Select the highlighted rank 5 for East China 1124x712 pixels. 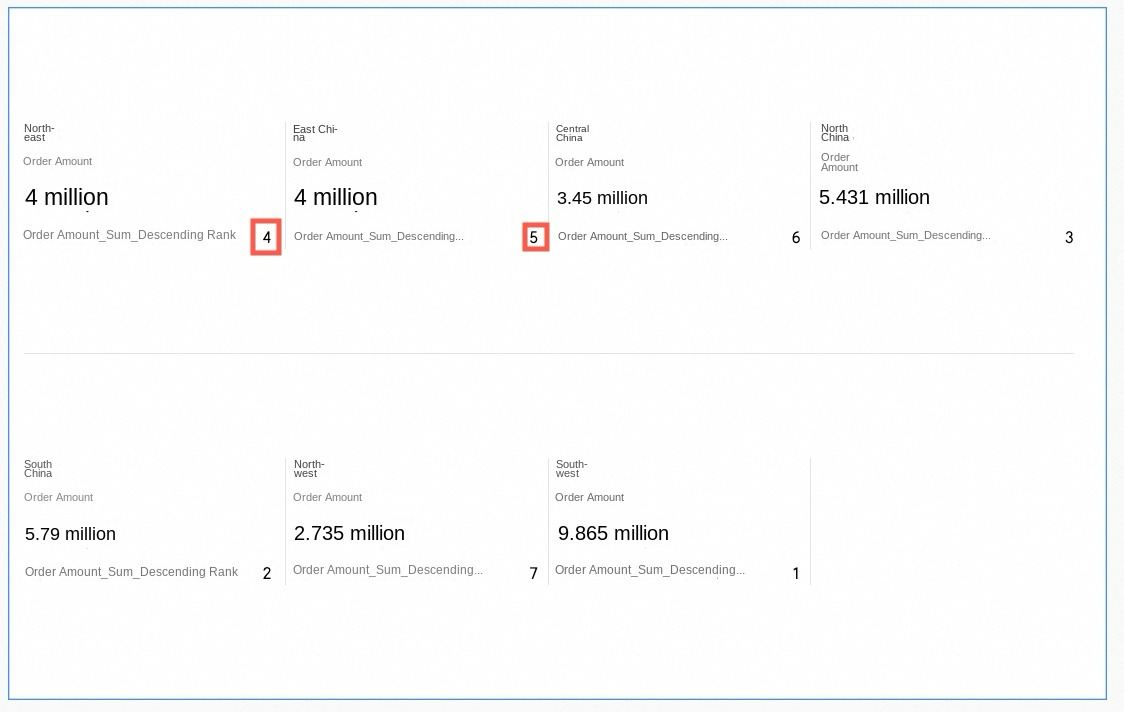534,238
